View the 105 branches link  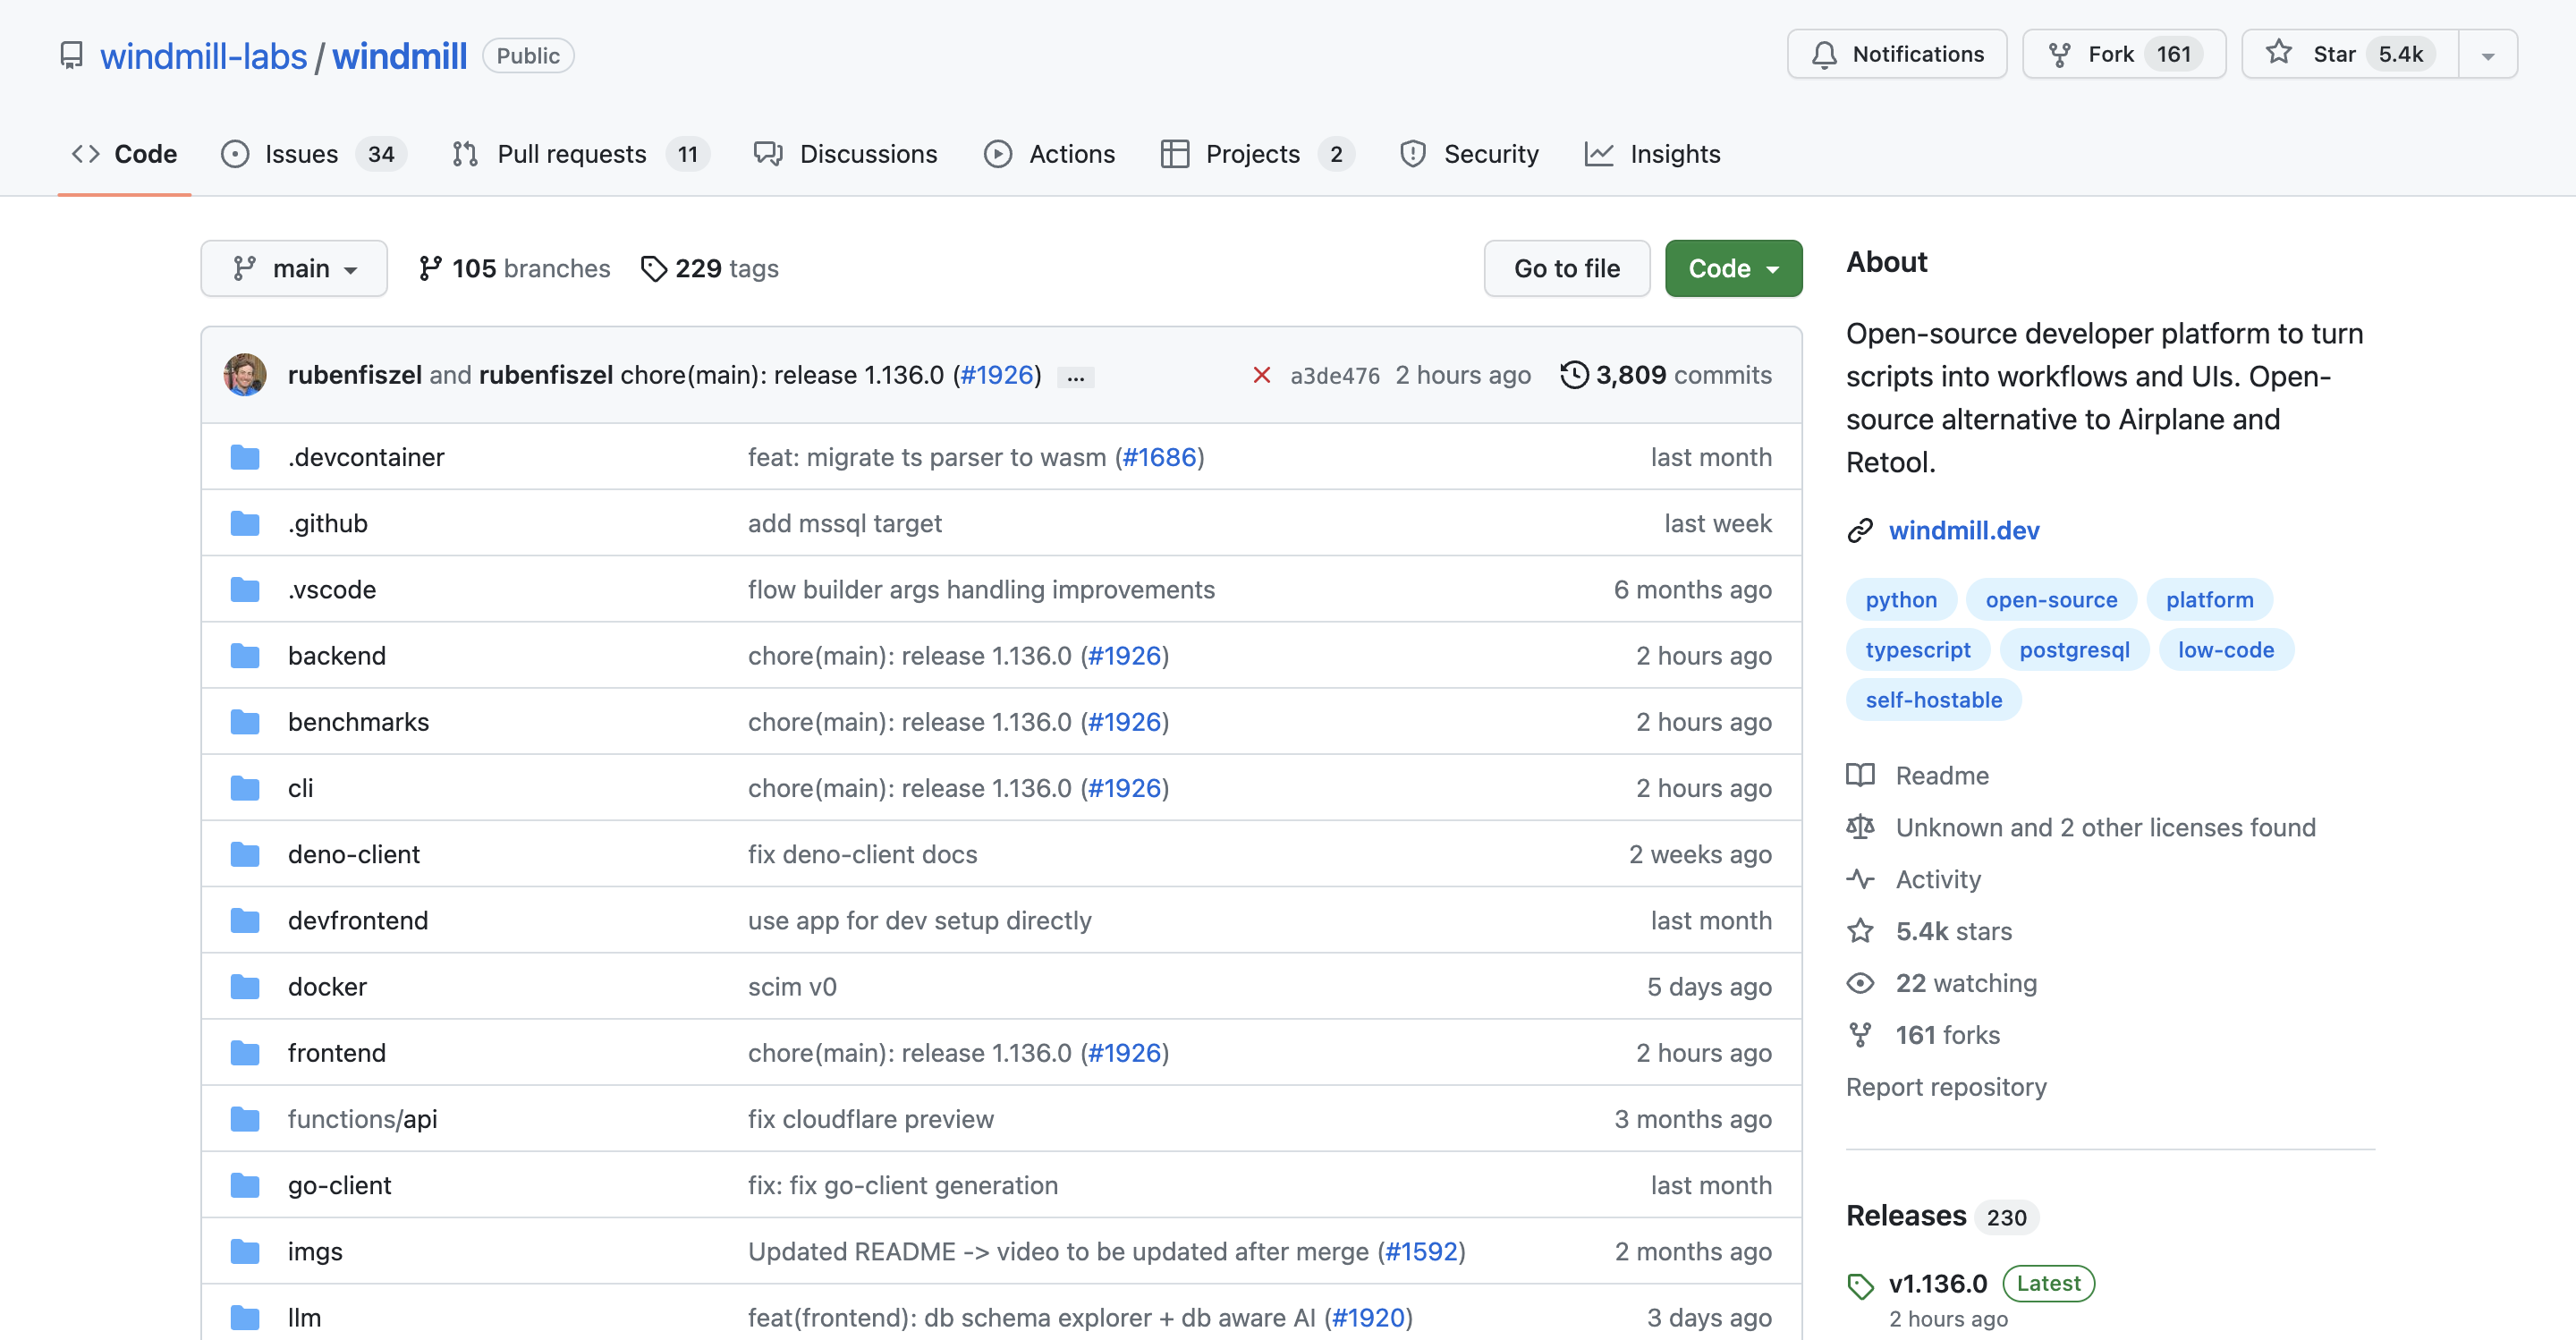pos(514,268)
